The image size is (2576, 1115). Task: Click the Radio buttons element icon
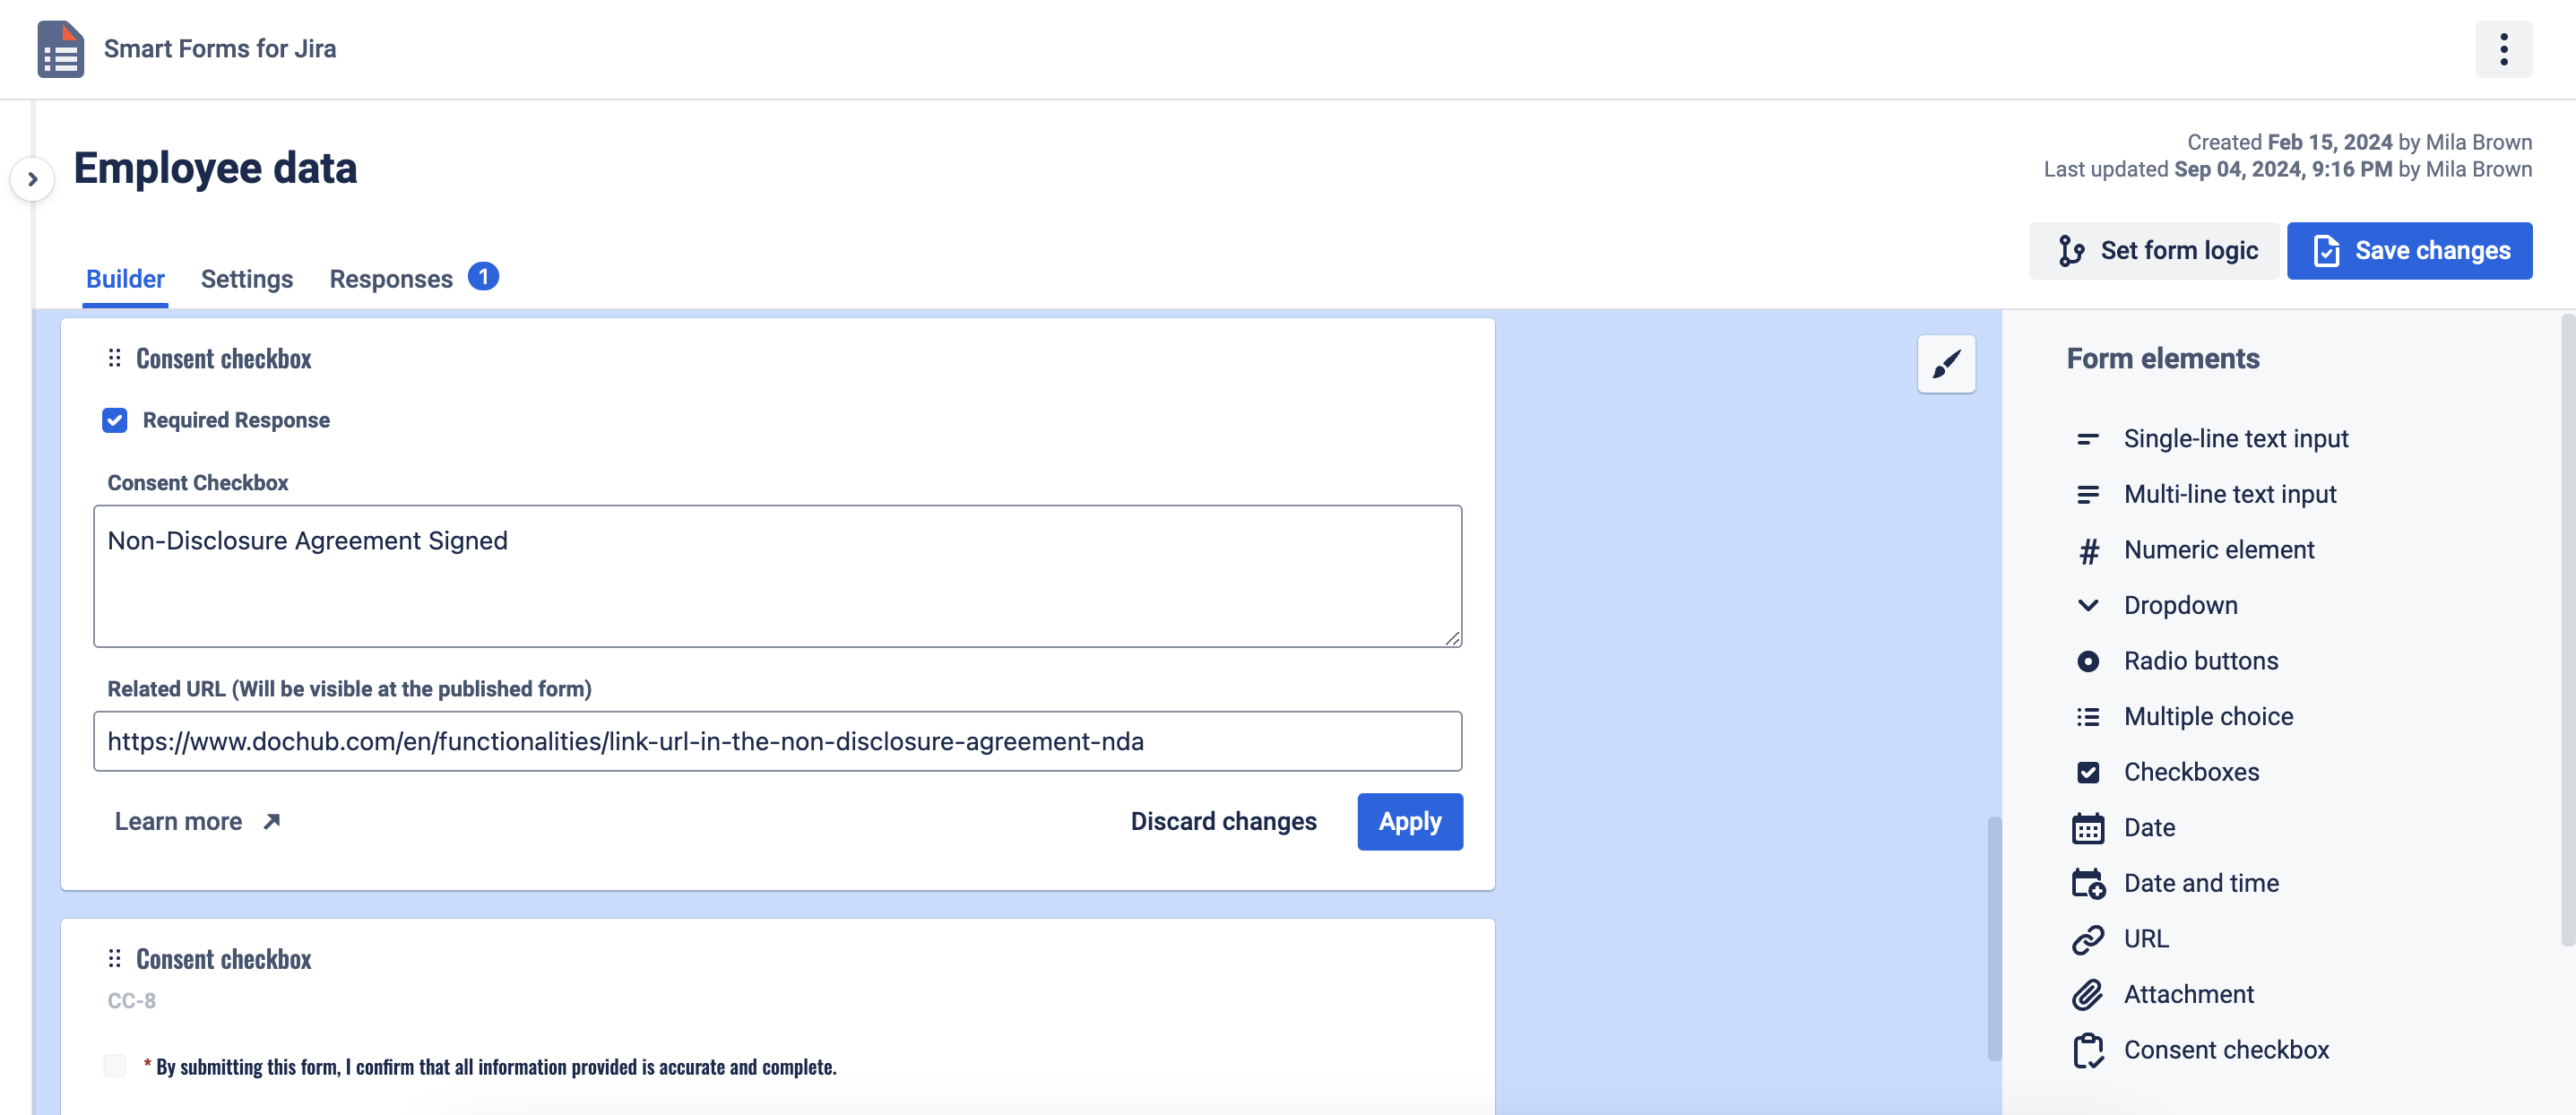(x=2087, y=661)
